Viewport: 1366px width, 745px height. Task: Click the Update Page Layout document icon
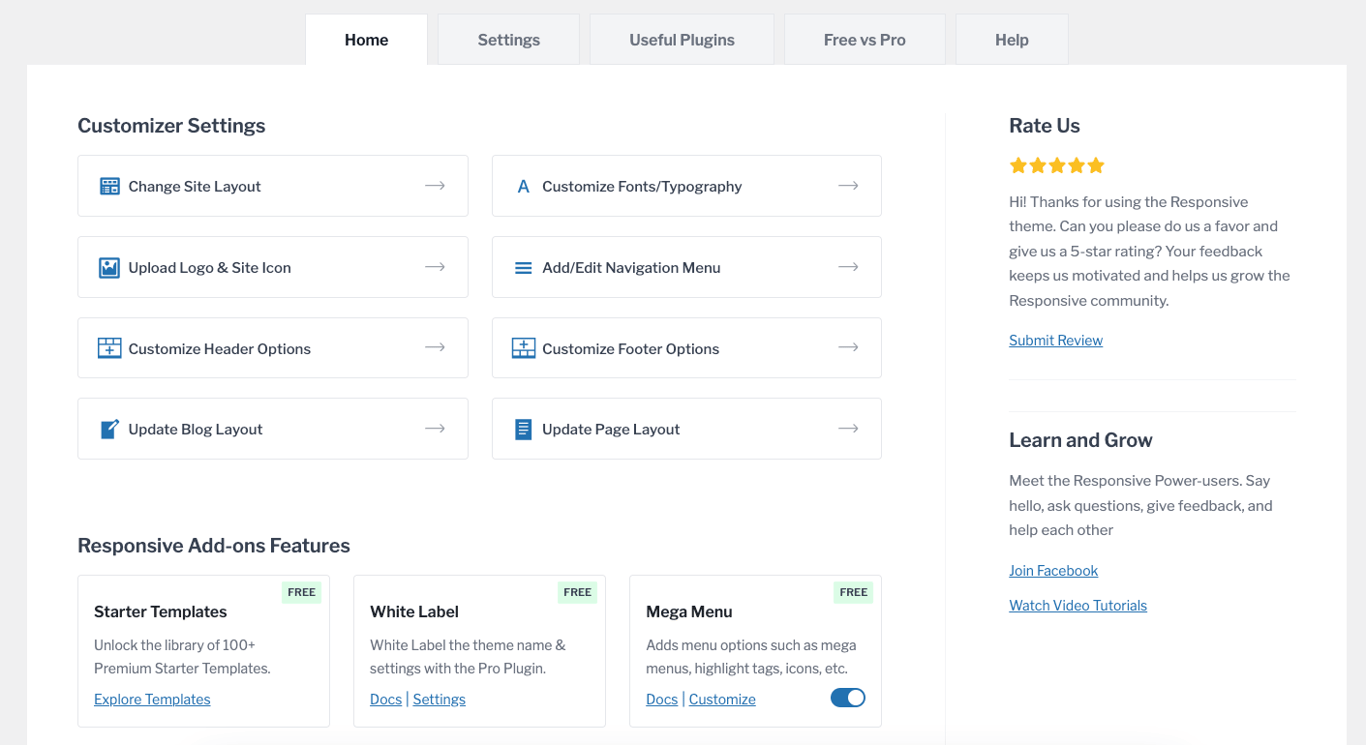[x=523, y=428]
